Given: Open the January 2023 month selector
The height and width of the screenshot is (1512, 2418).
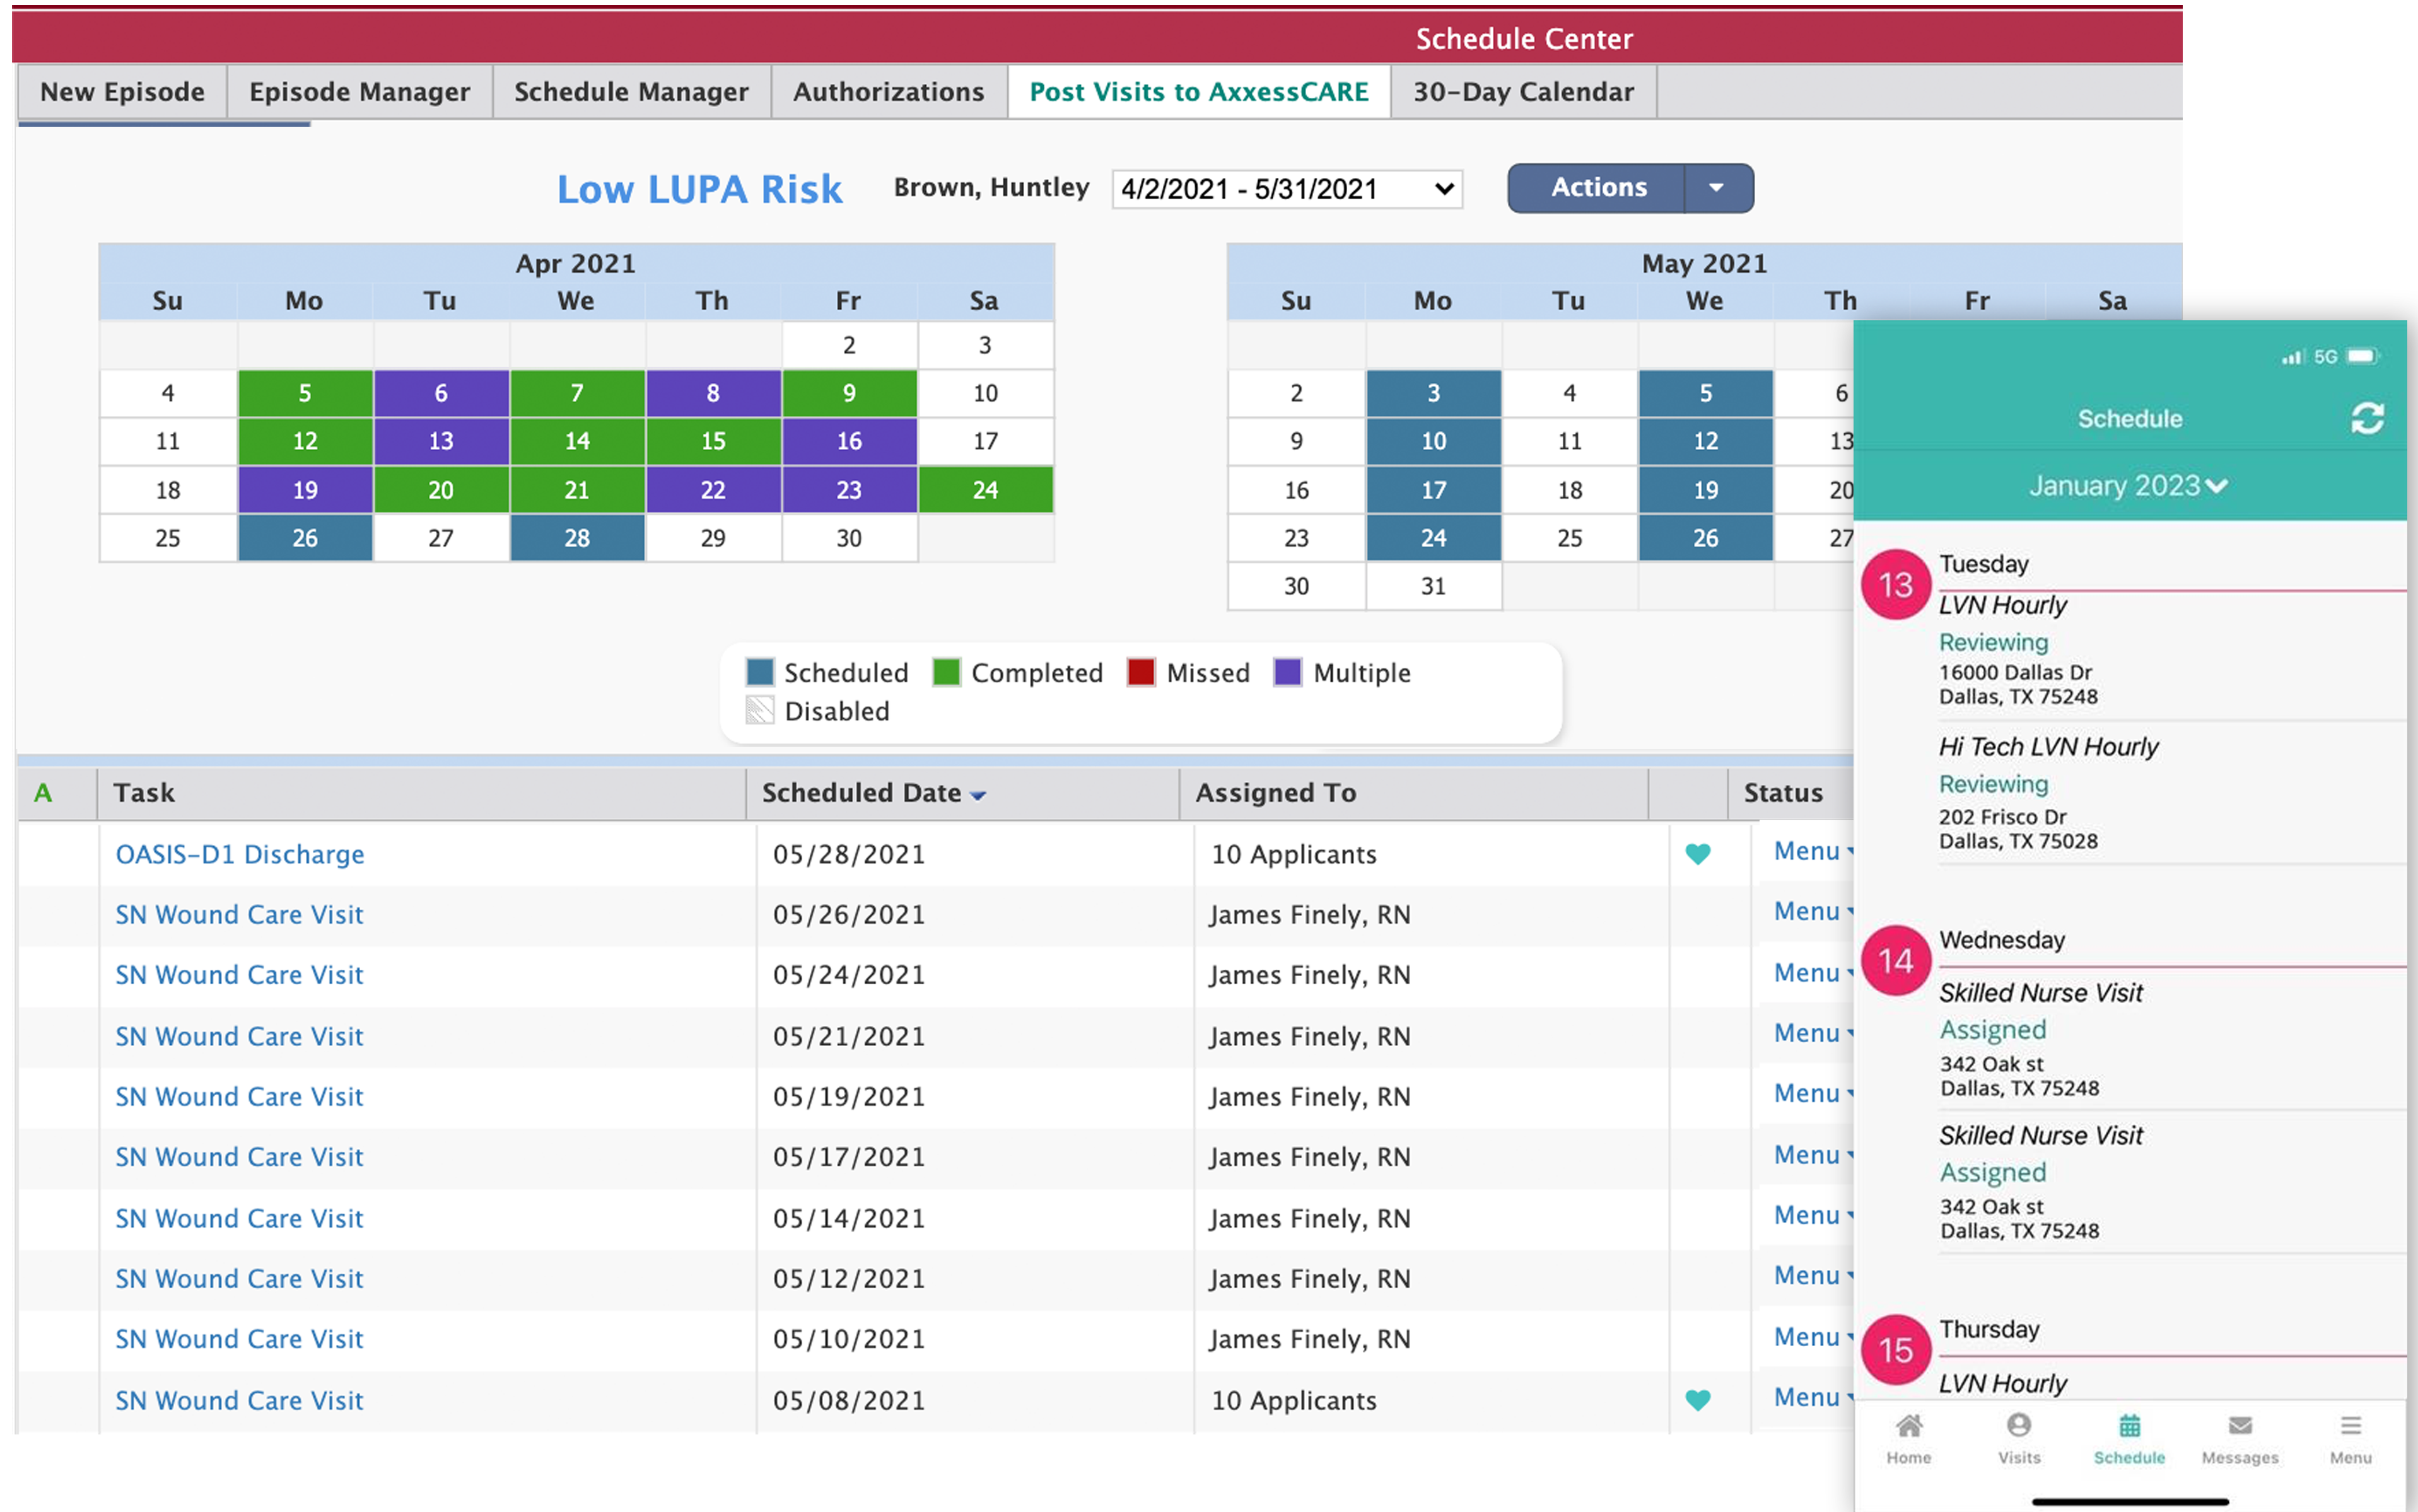Looking at the screenshot, I should (2128, 486).
